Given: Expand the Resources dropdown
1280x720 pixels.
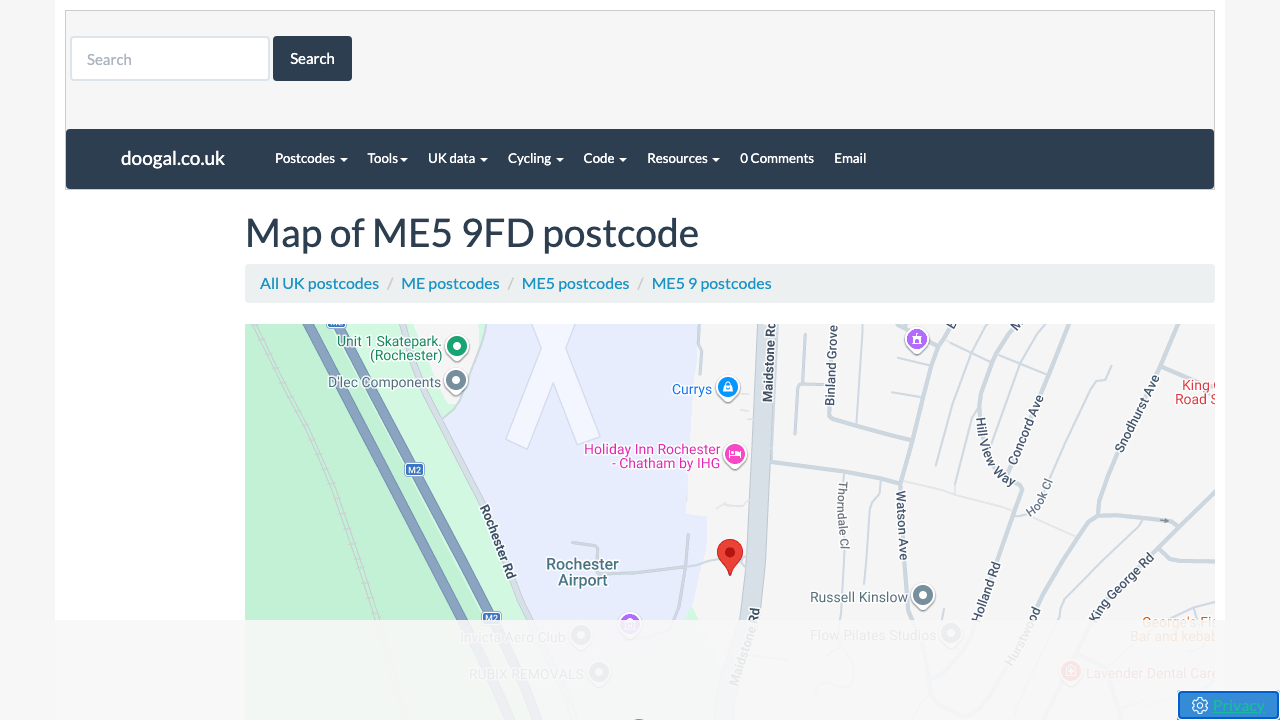Looking at the screenshot, I should click(x=683, y=158).
